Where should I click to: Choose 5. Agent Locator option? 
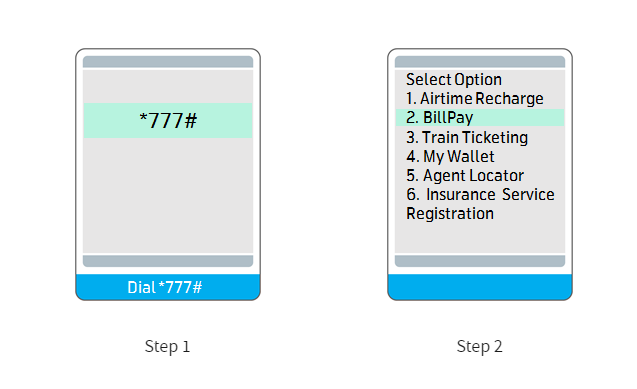[465, 176]
